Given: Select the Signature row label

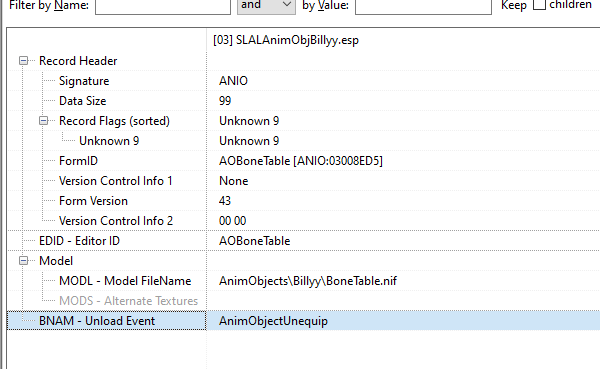Looking at the screenshot, I should pyautogui.click(x=84, y=81).
